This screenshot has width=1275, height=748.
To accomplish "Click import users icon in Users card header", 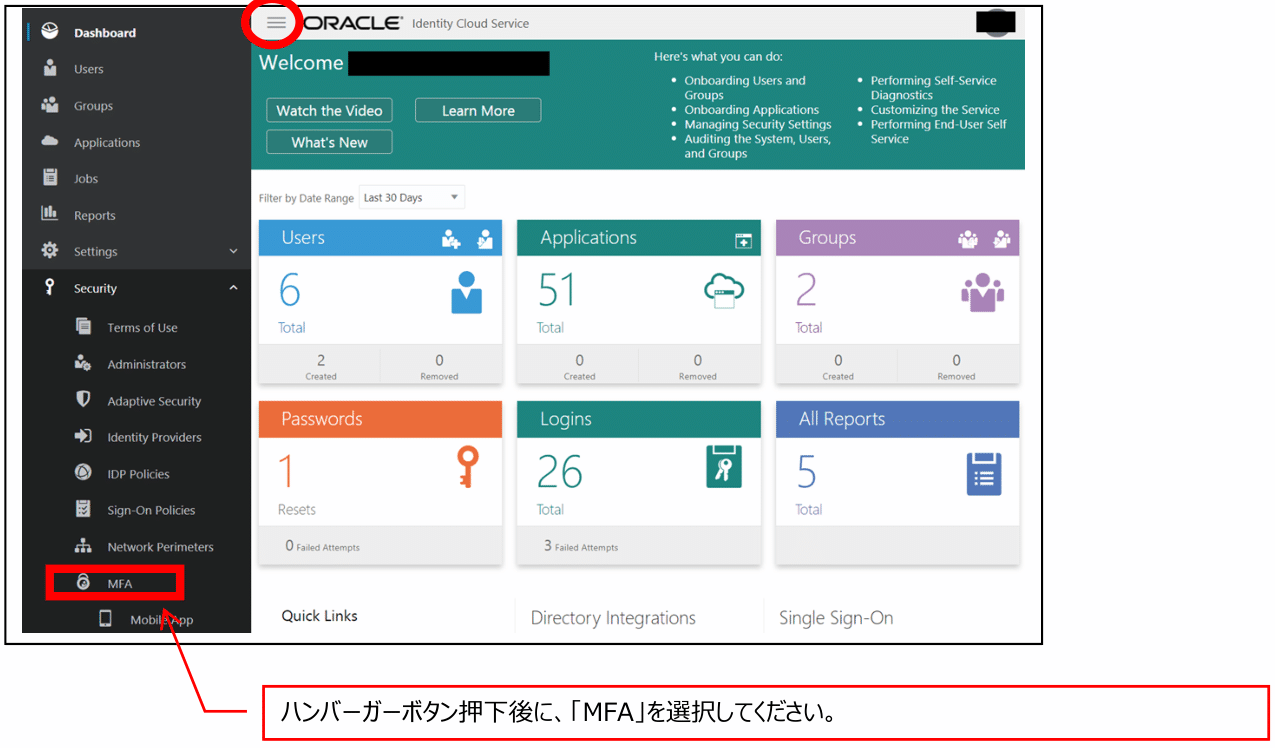I will tap(485, 238).
